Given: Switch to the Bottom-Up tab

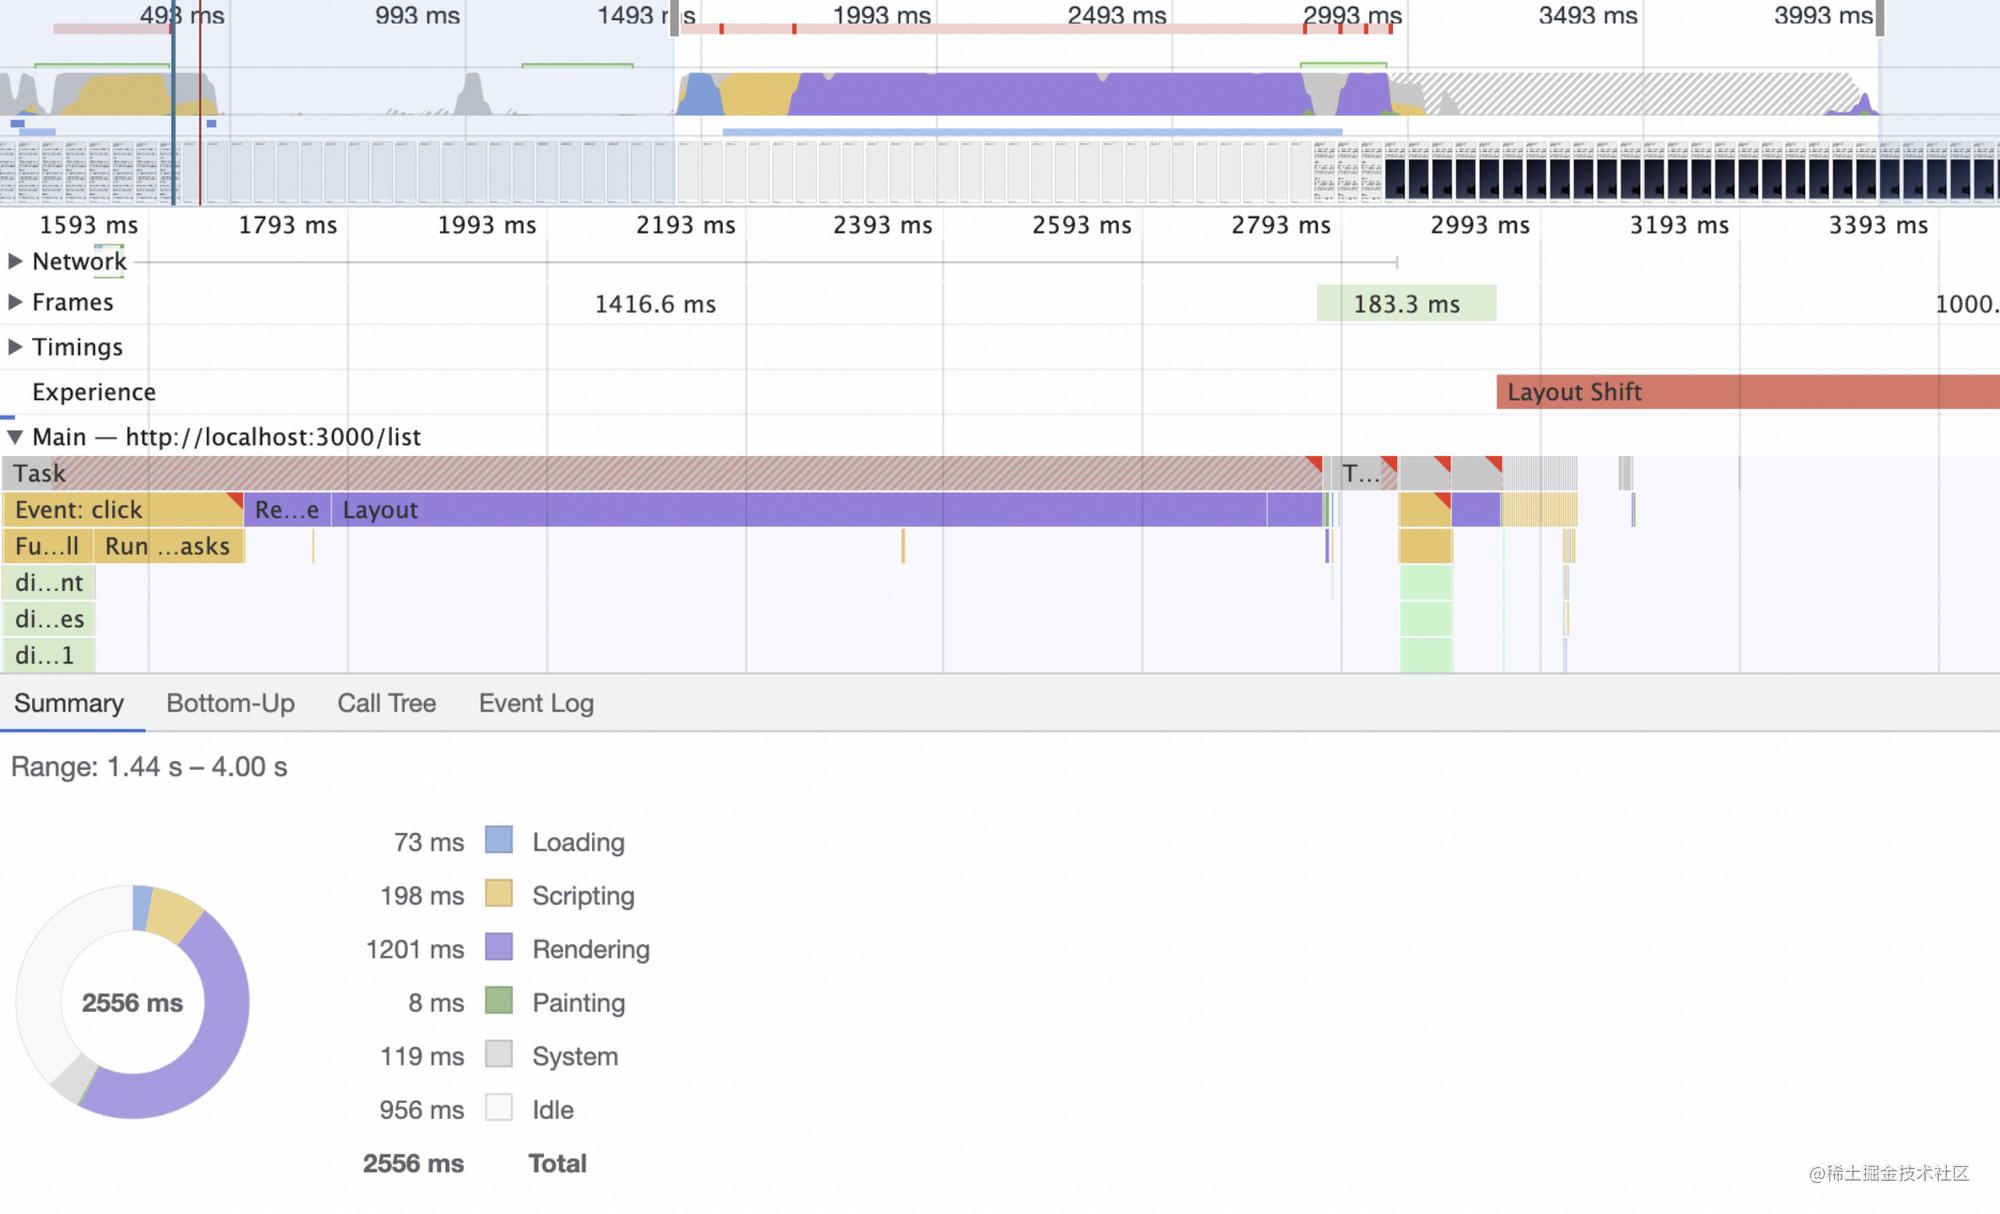Looking at the screenshot, I should [230, 703].
